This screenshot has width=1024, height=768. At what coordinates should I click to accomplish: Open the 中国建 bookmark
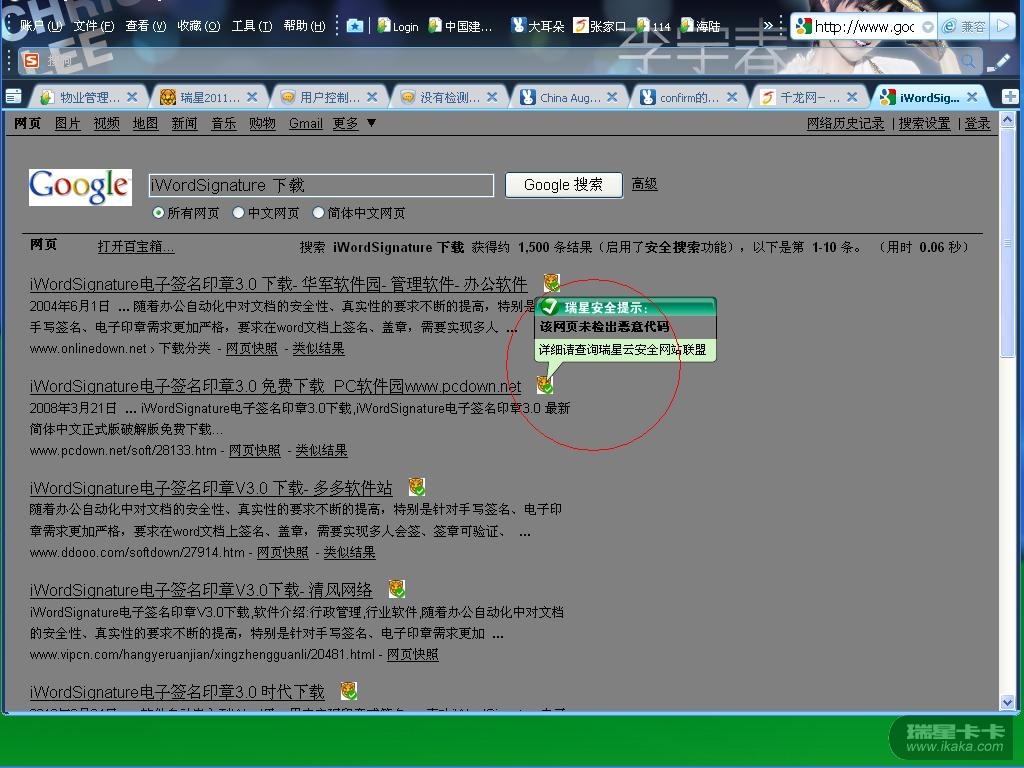click(460, 26)
